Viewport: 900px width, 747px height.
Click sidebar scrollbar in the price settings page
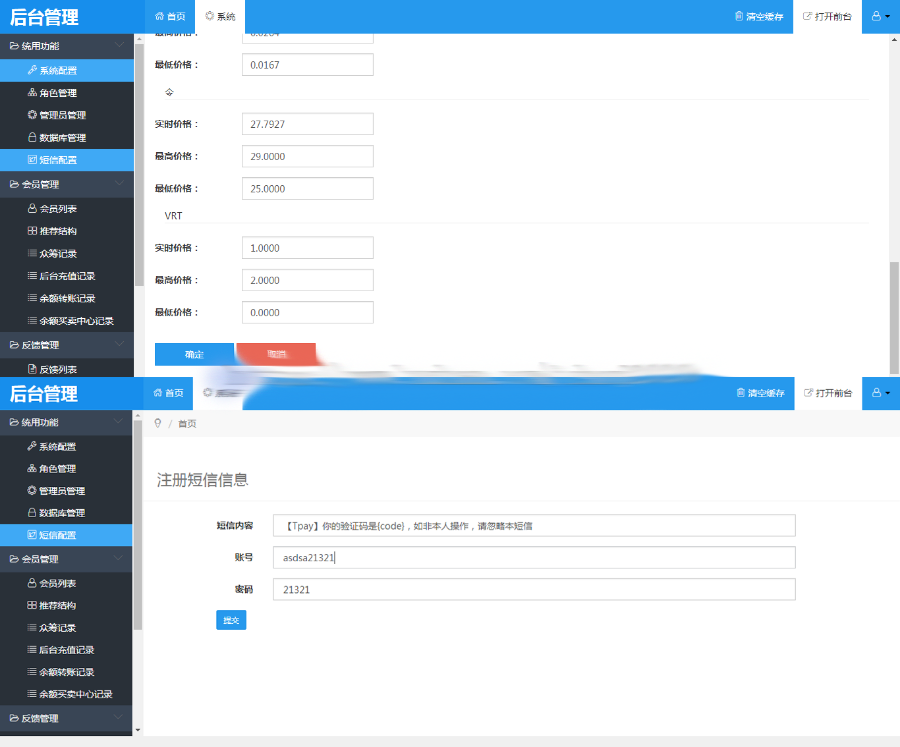[x=139, y=165]
